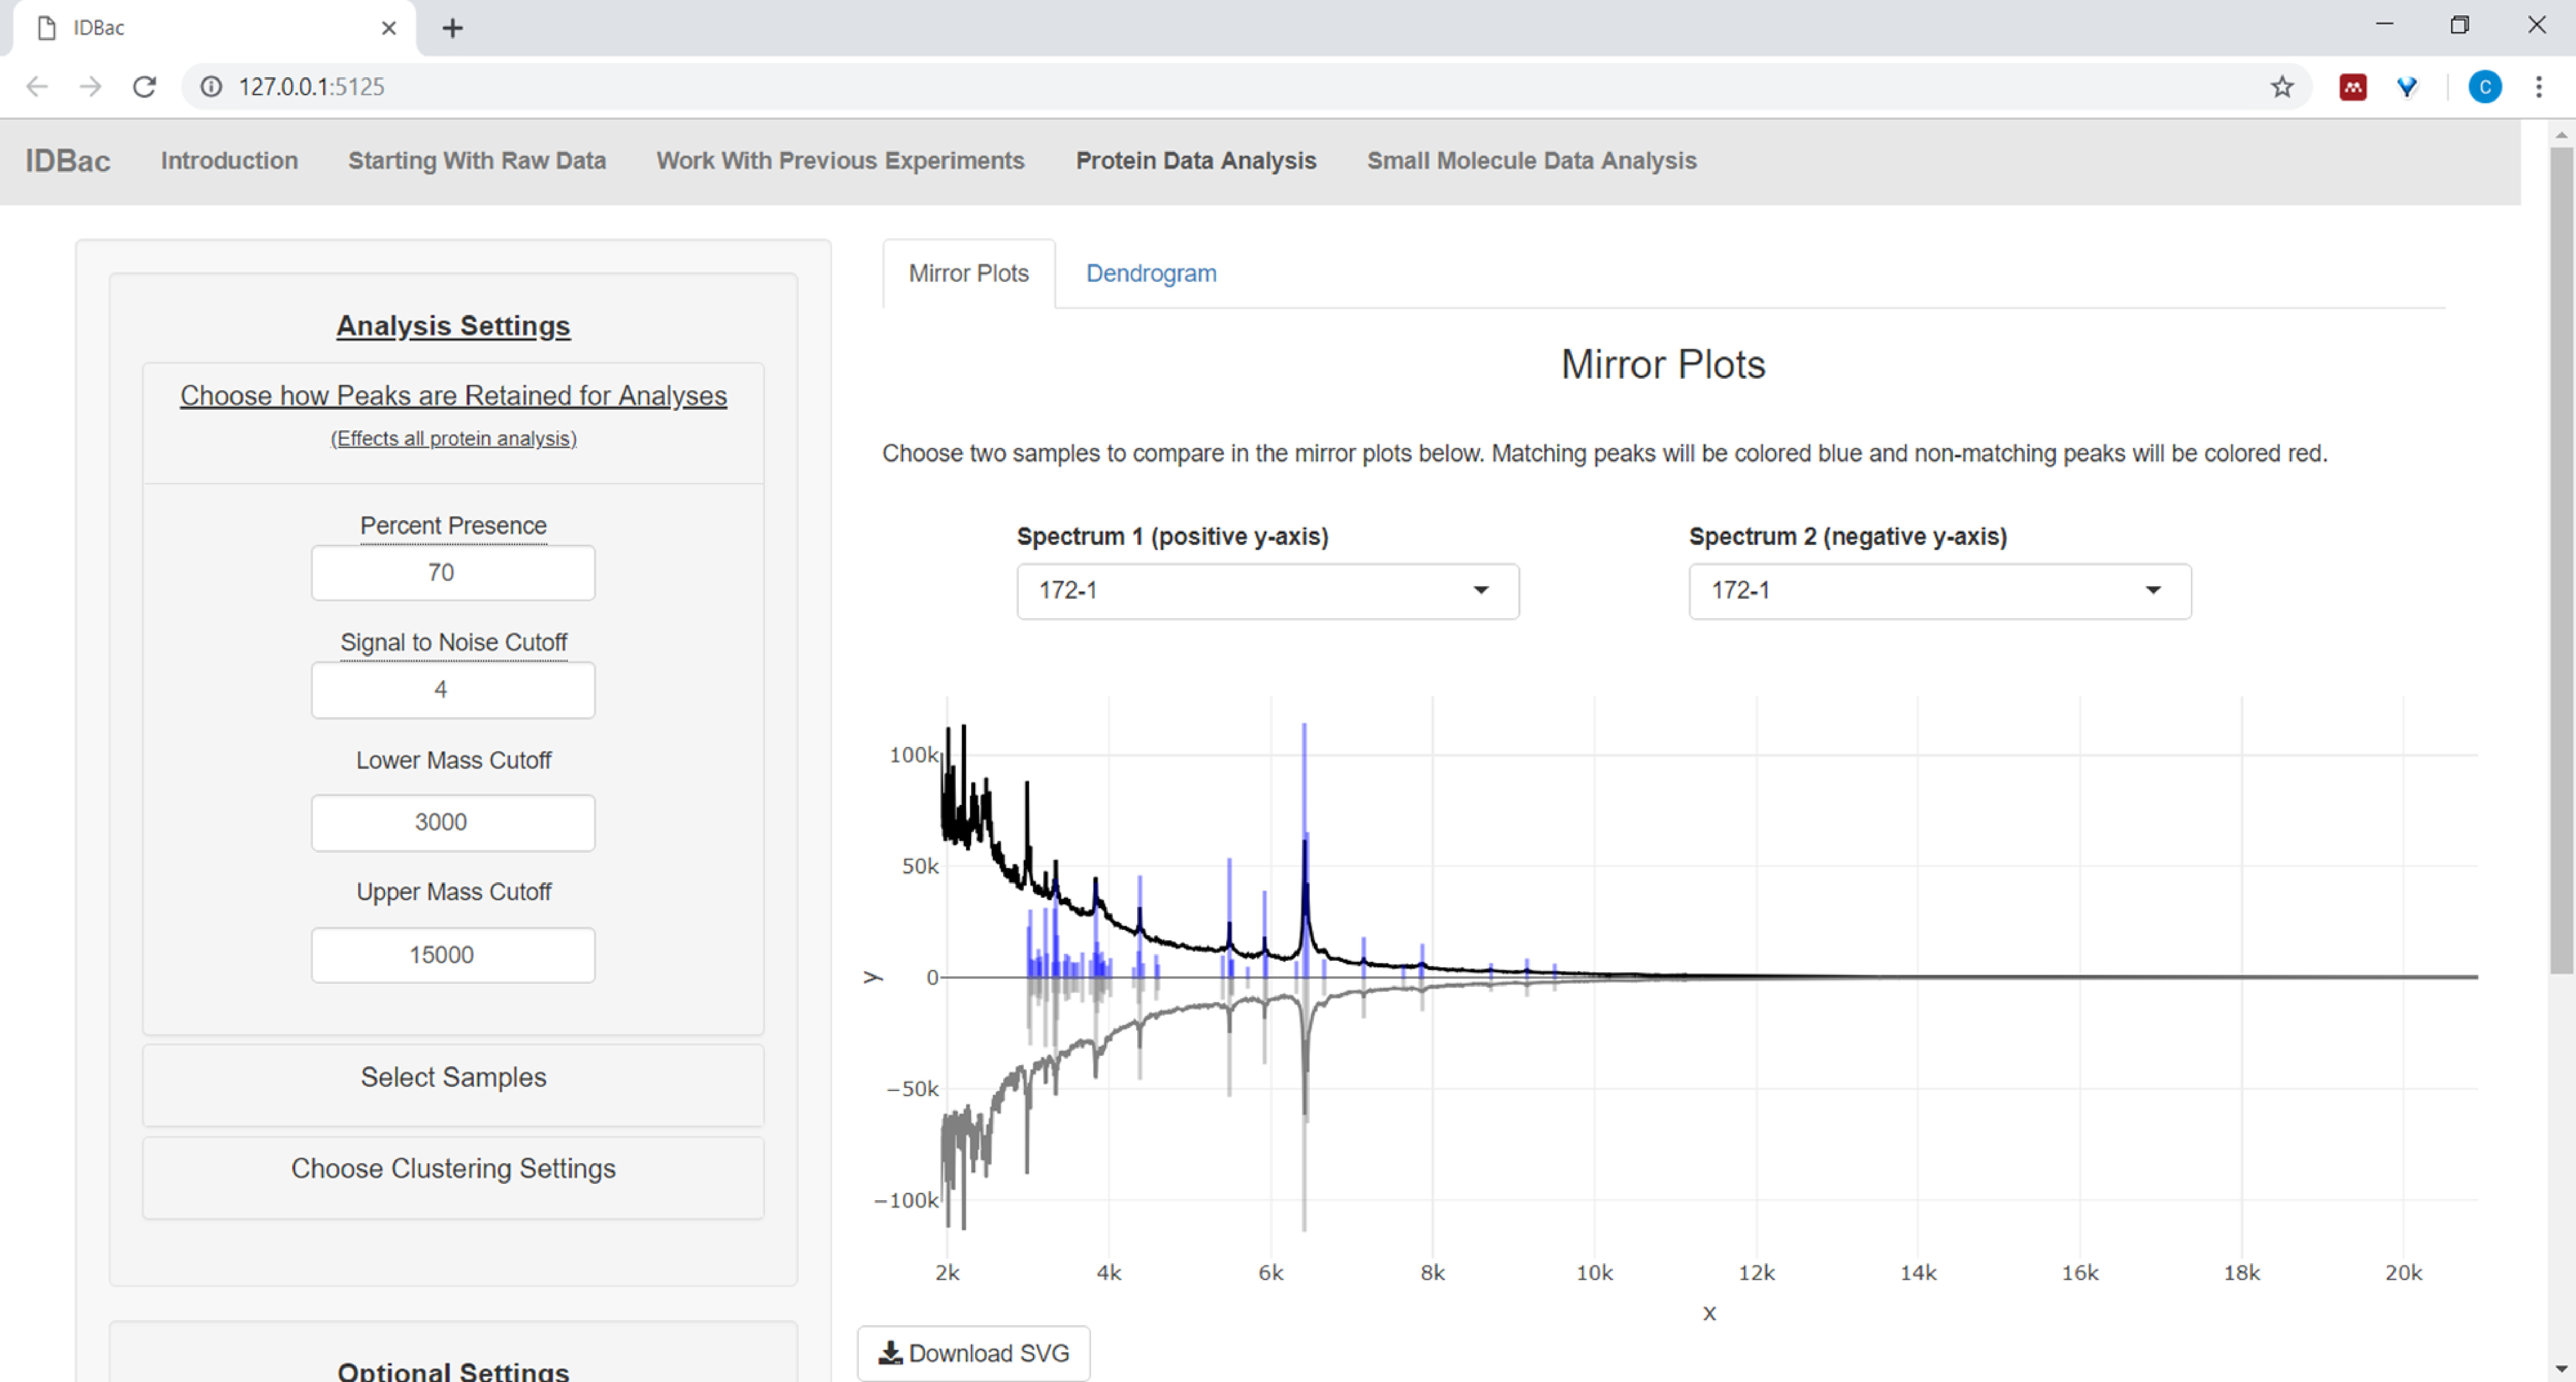Open Small Molecule Data Analysis page
The height and width of the screenshot is (1382, 2576).
pyautogui.click(x=1531, y=161)
